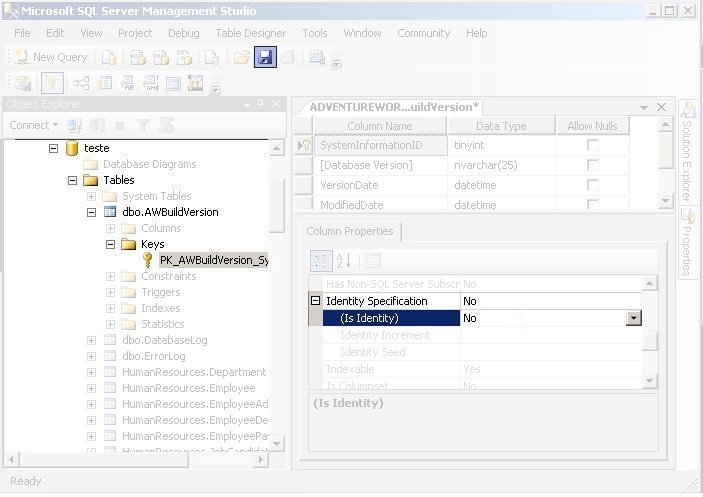Expand the dbo.DatabaseLog table
The image size is (703, 497).
pyautogui.click(x=91, y=341)
